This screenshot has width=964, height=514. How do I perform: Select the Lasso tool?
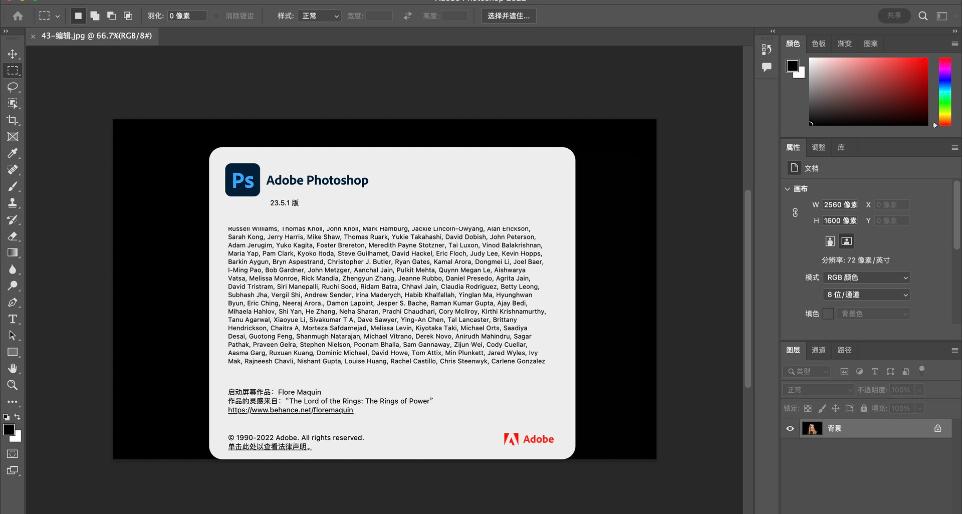(x=13, y=87)
